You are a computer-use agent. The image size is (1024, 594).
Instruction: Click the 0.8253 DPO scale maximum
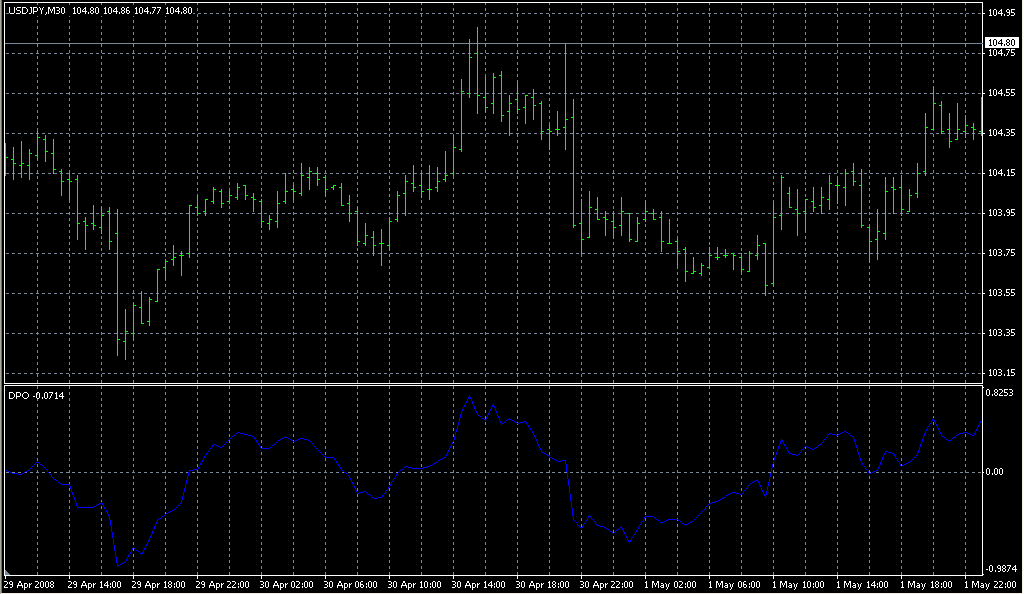pos(1001,393)
